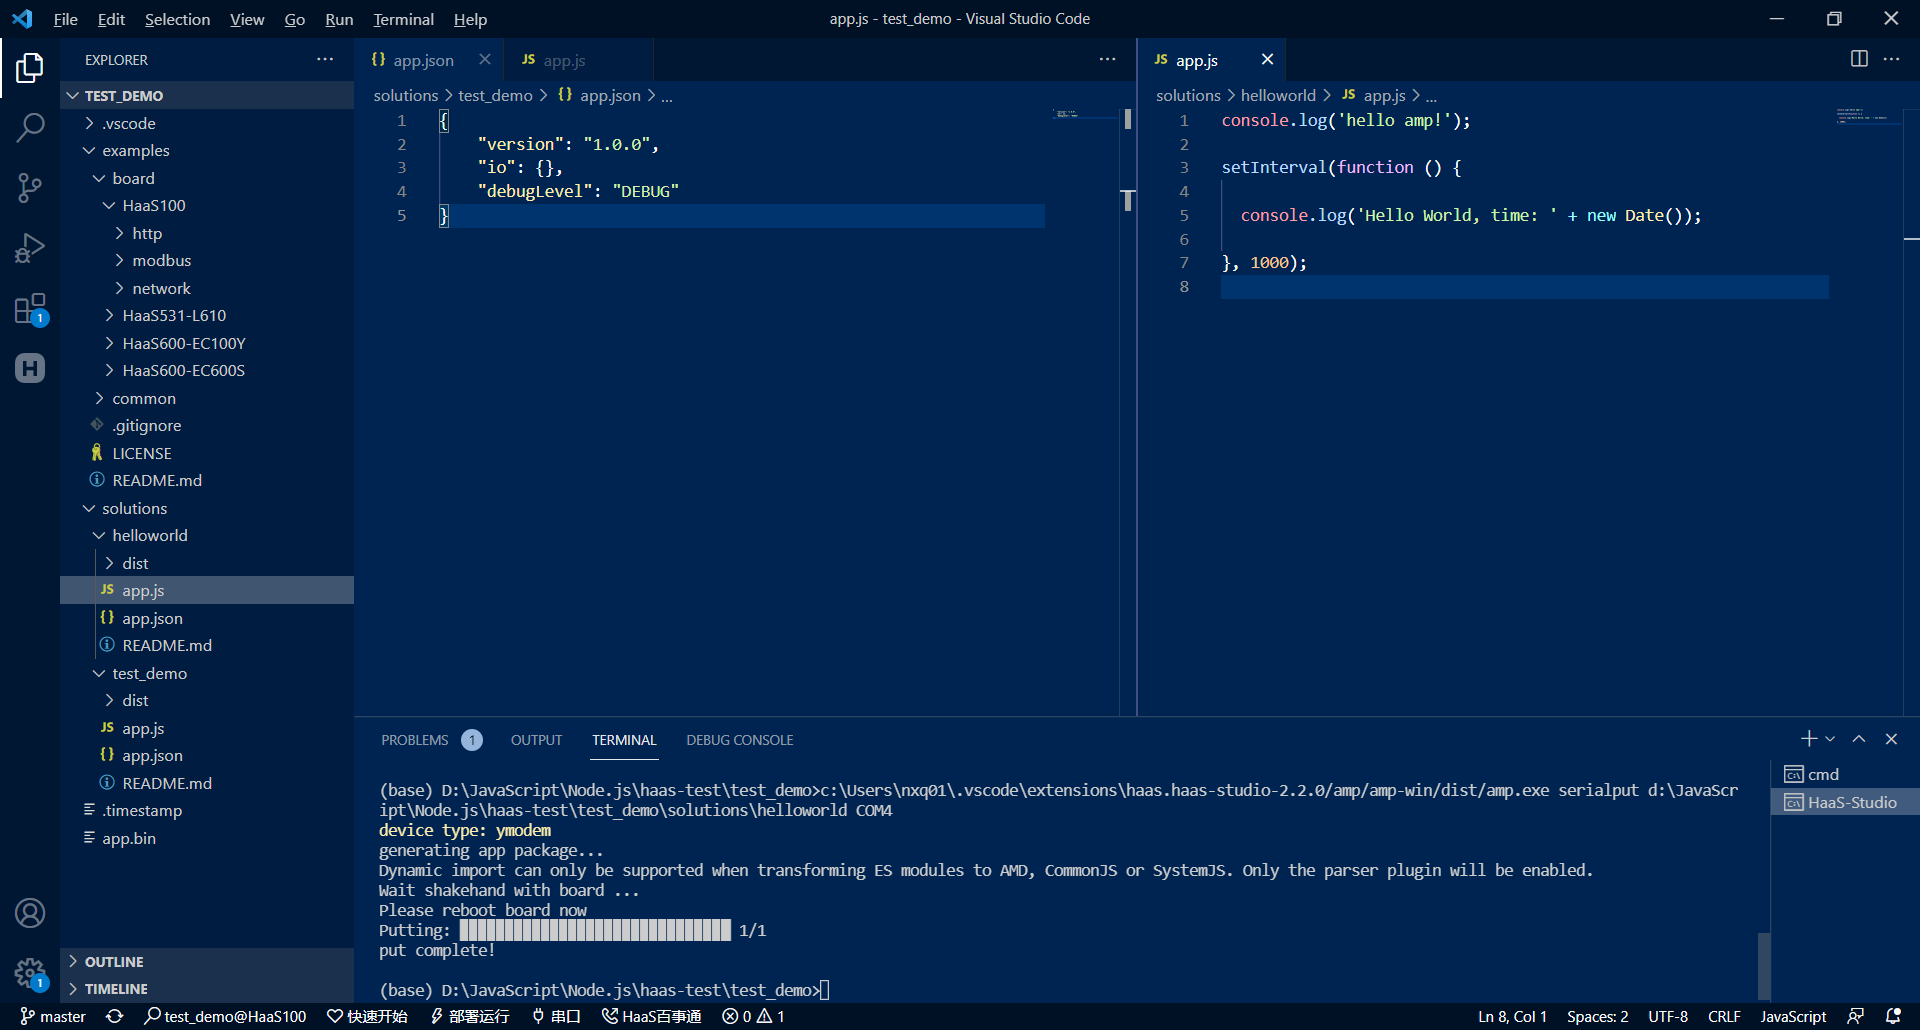Open notifications bell icon
This screenshot has width=1920, height=1030.
[x=1893, y=1016]
